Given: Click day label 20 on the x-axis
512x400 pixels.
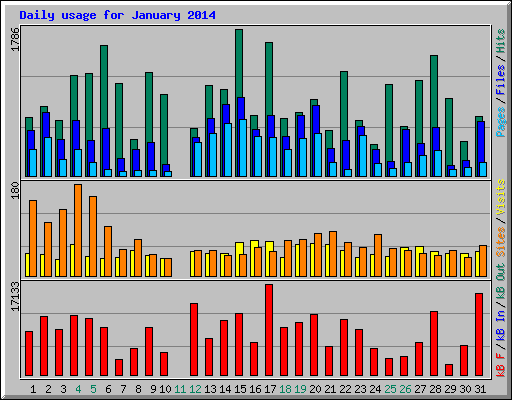Looking at the screenshot, I should click(x=315, y=389).
